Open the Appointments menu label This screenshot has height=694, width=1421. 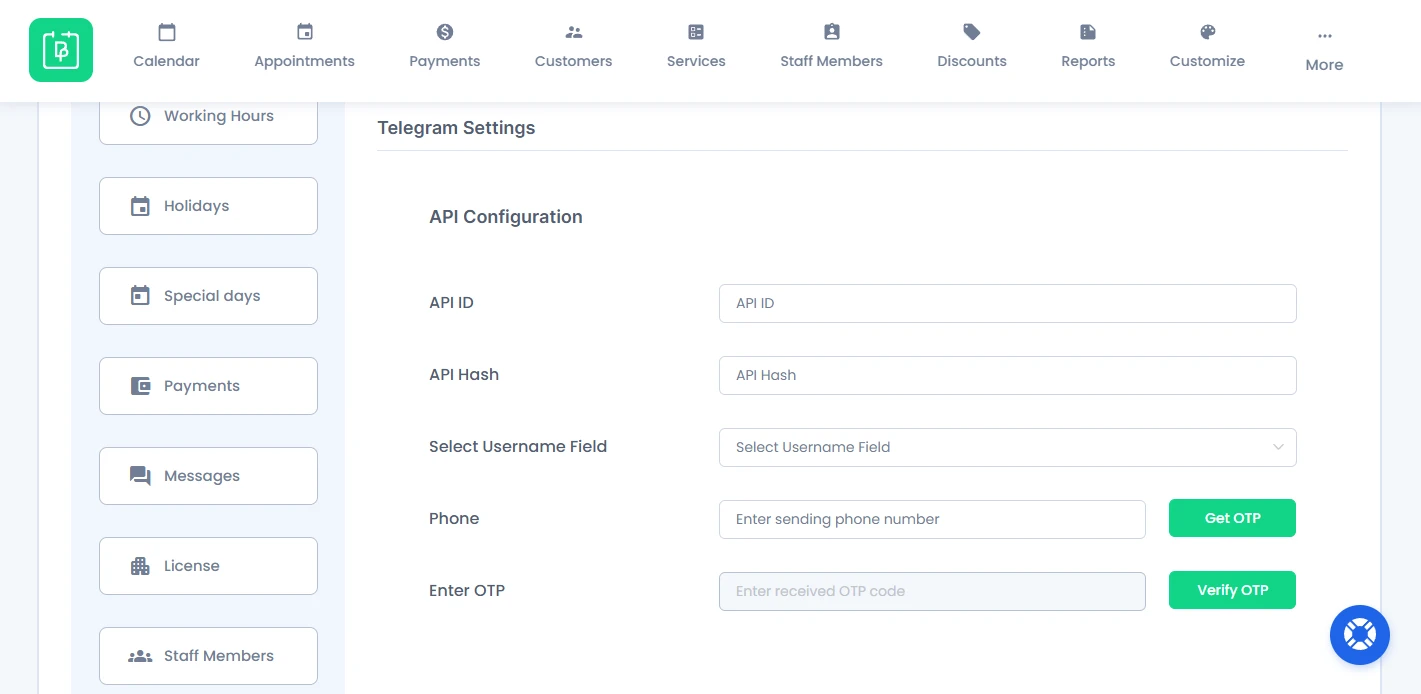tap(305, 61)
